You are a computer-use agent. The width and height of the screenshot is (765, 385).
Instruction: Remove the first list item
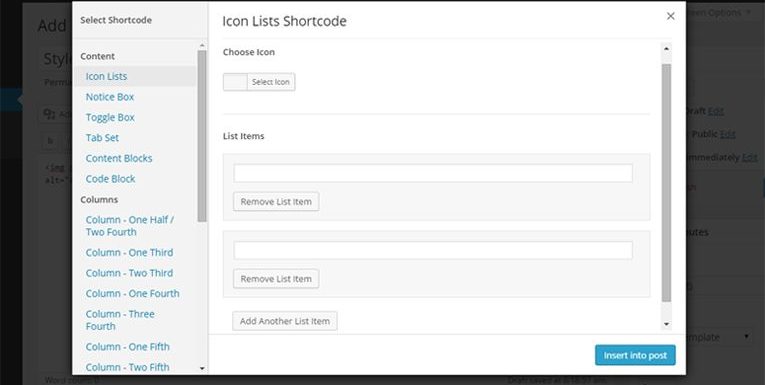pyautogui.click(x=276, y=202)
